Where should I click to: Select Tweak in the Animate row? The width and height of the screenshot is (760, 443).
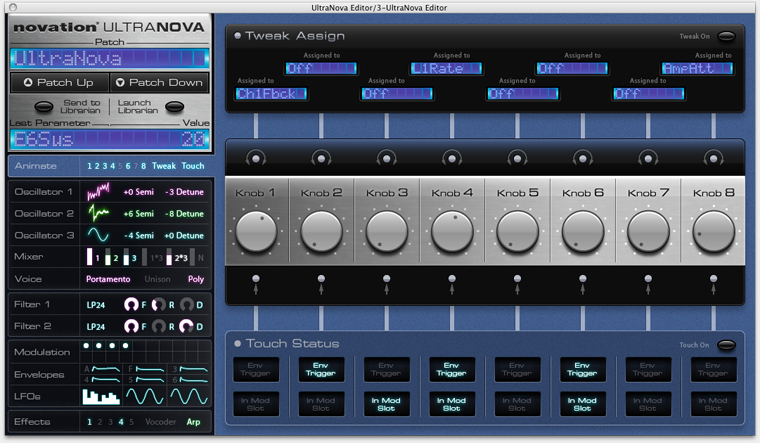(164, 166)
